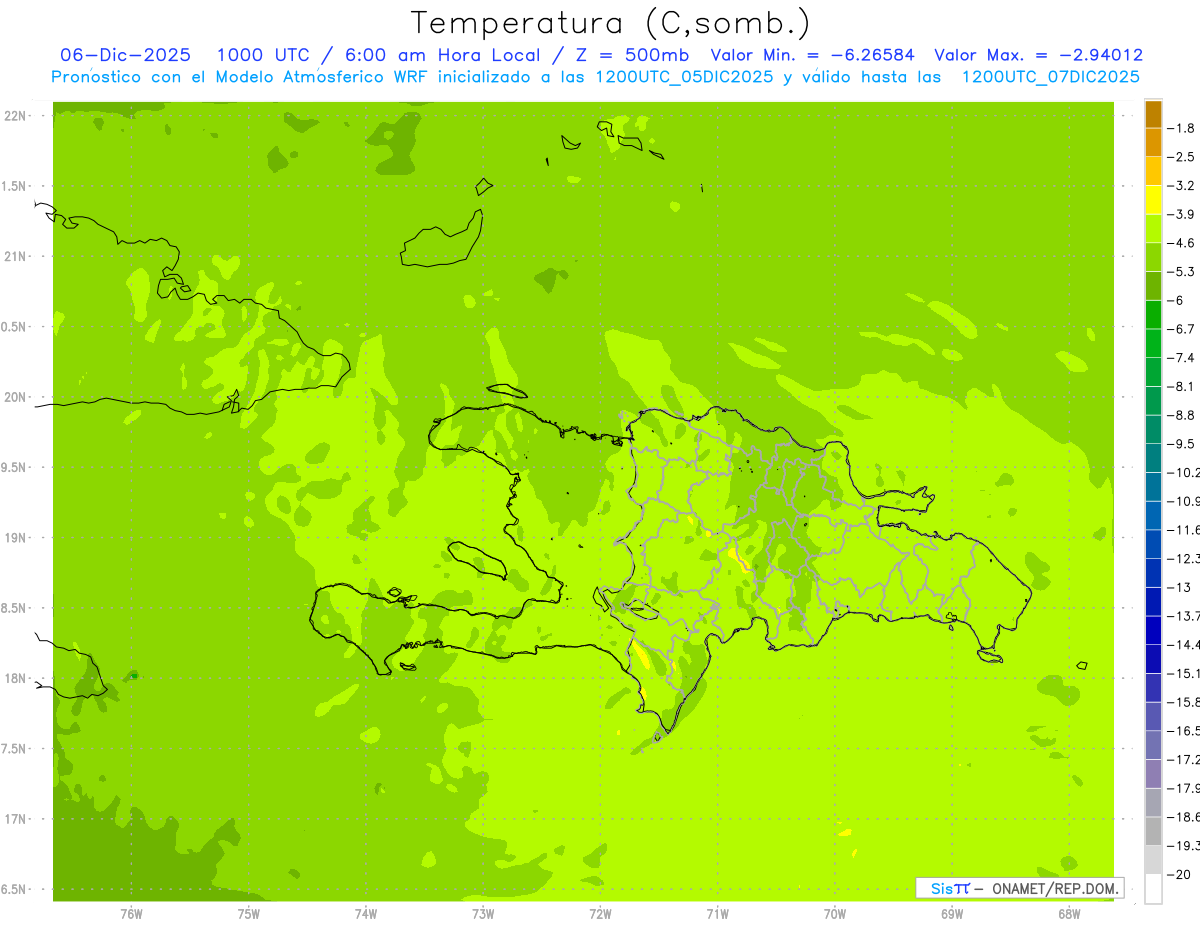1200x927 pixels.
Task: Click the '-3.2' colorbar label
Action: [x=1181, y=186]
